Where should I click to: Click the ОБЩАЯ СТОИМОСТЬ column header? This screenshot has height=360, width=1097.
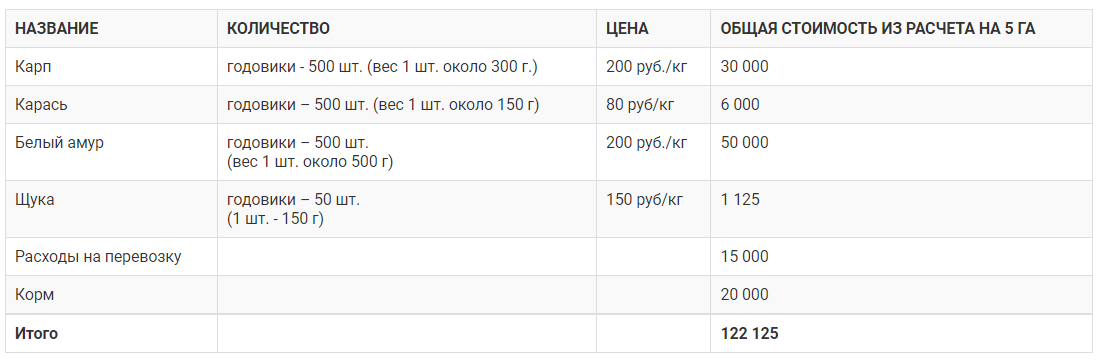coord(878,29)
